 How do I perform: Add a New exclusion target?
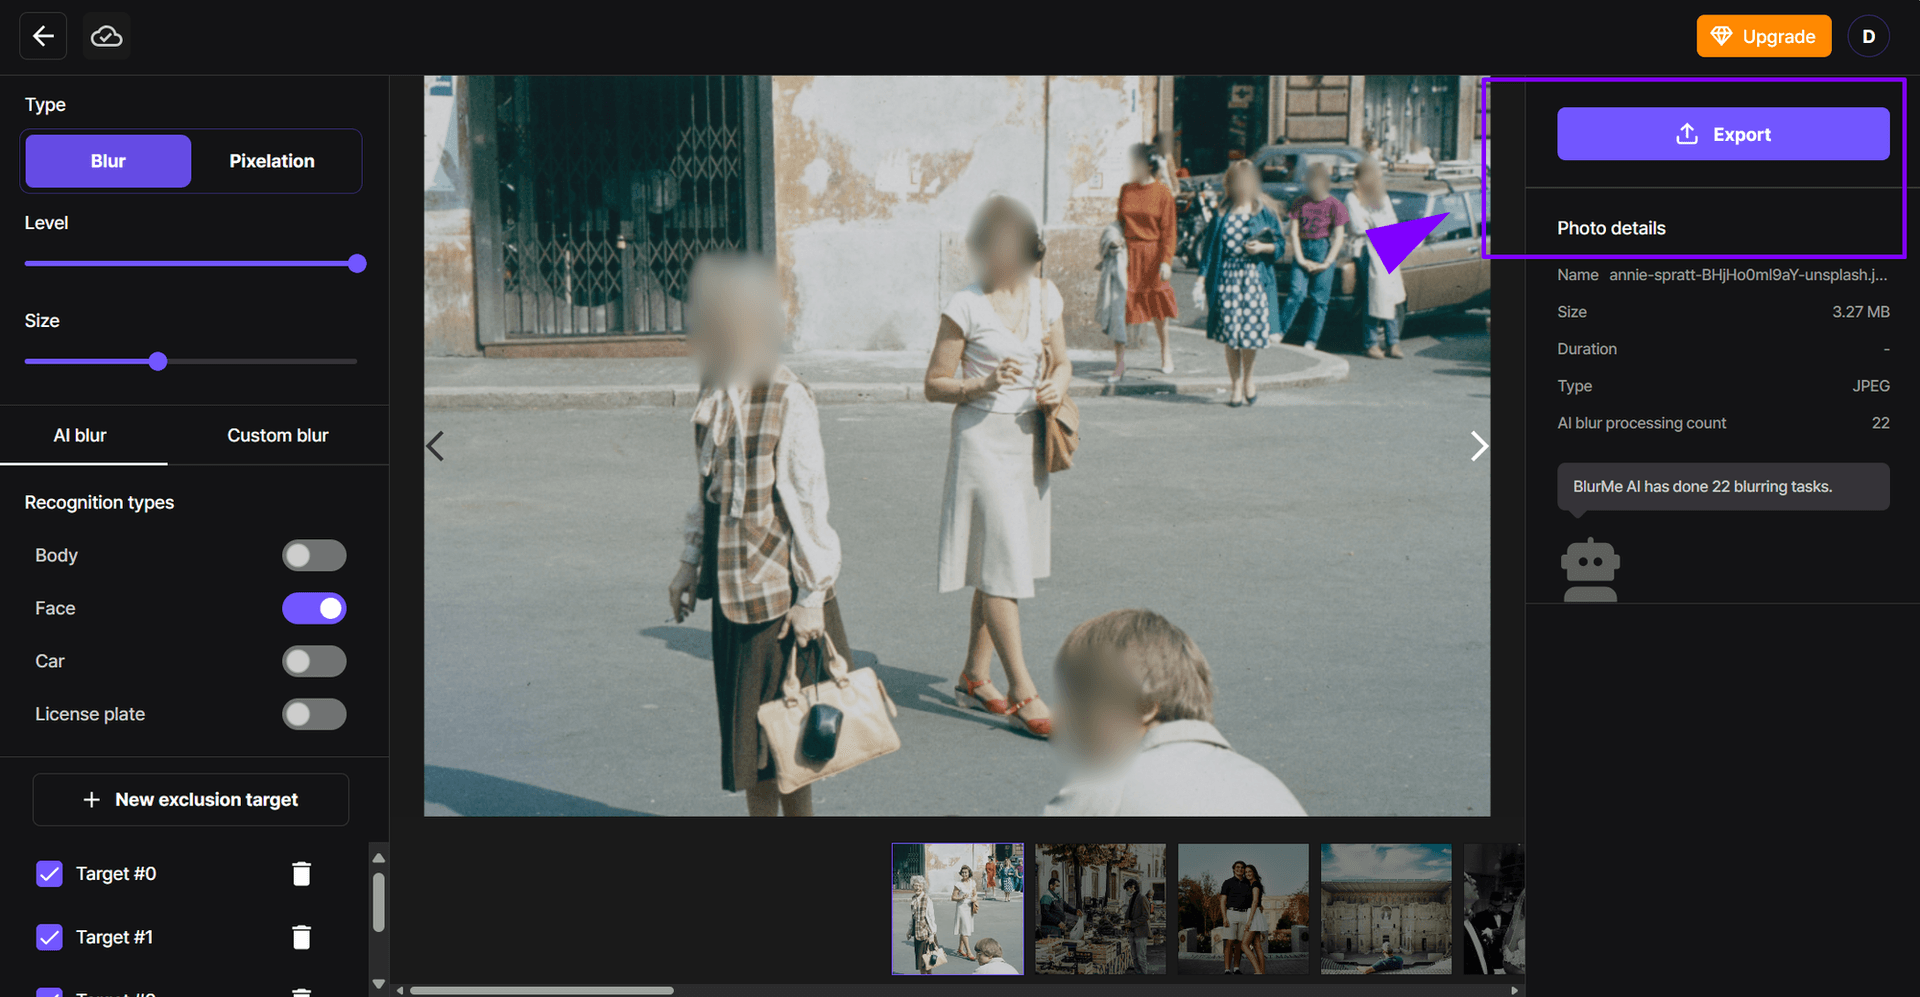(x=191, y=799)
